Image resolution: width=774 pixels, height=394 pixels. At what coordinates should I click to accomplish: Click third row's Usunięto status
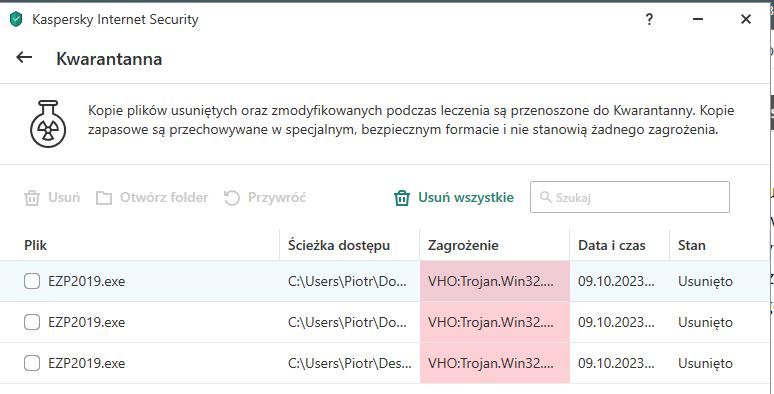(x=705, y=363)
